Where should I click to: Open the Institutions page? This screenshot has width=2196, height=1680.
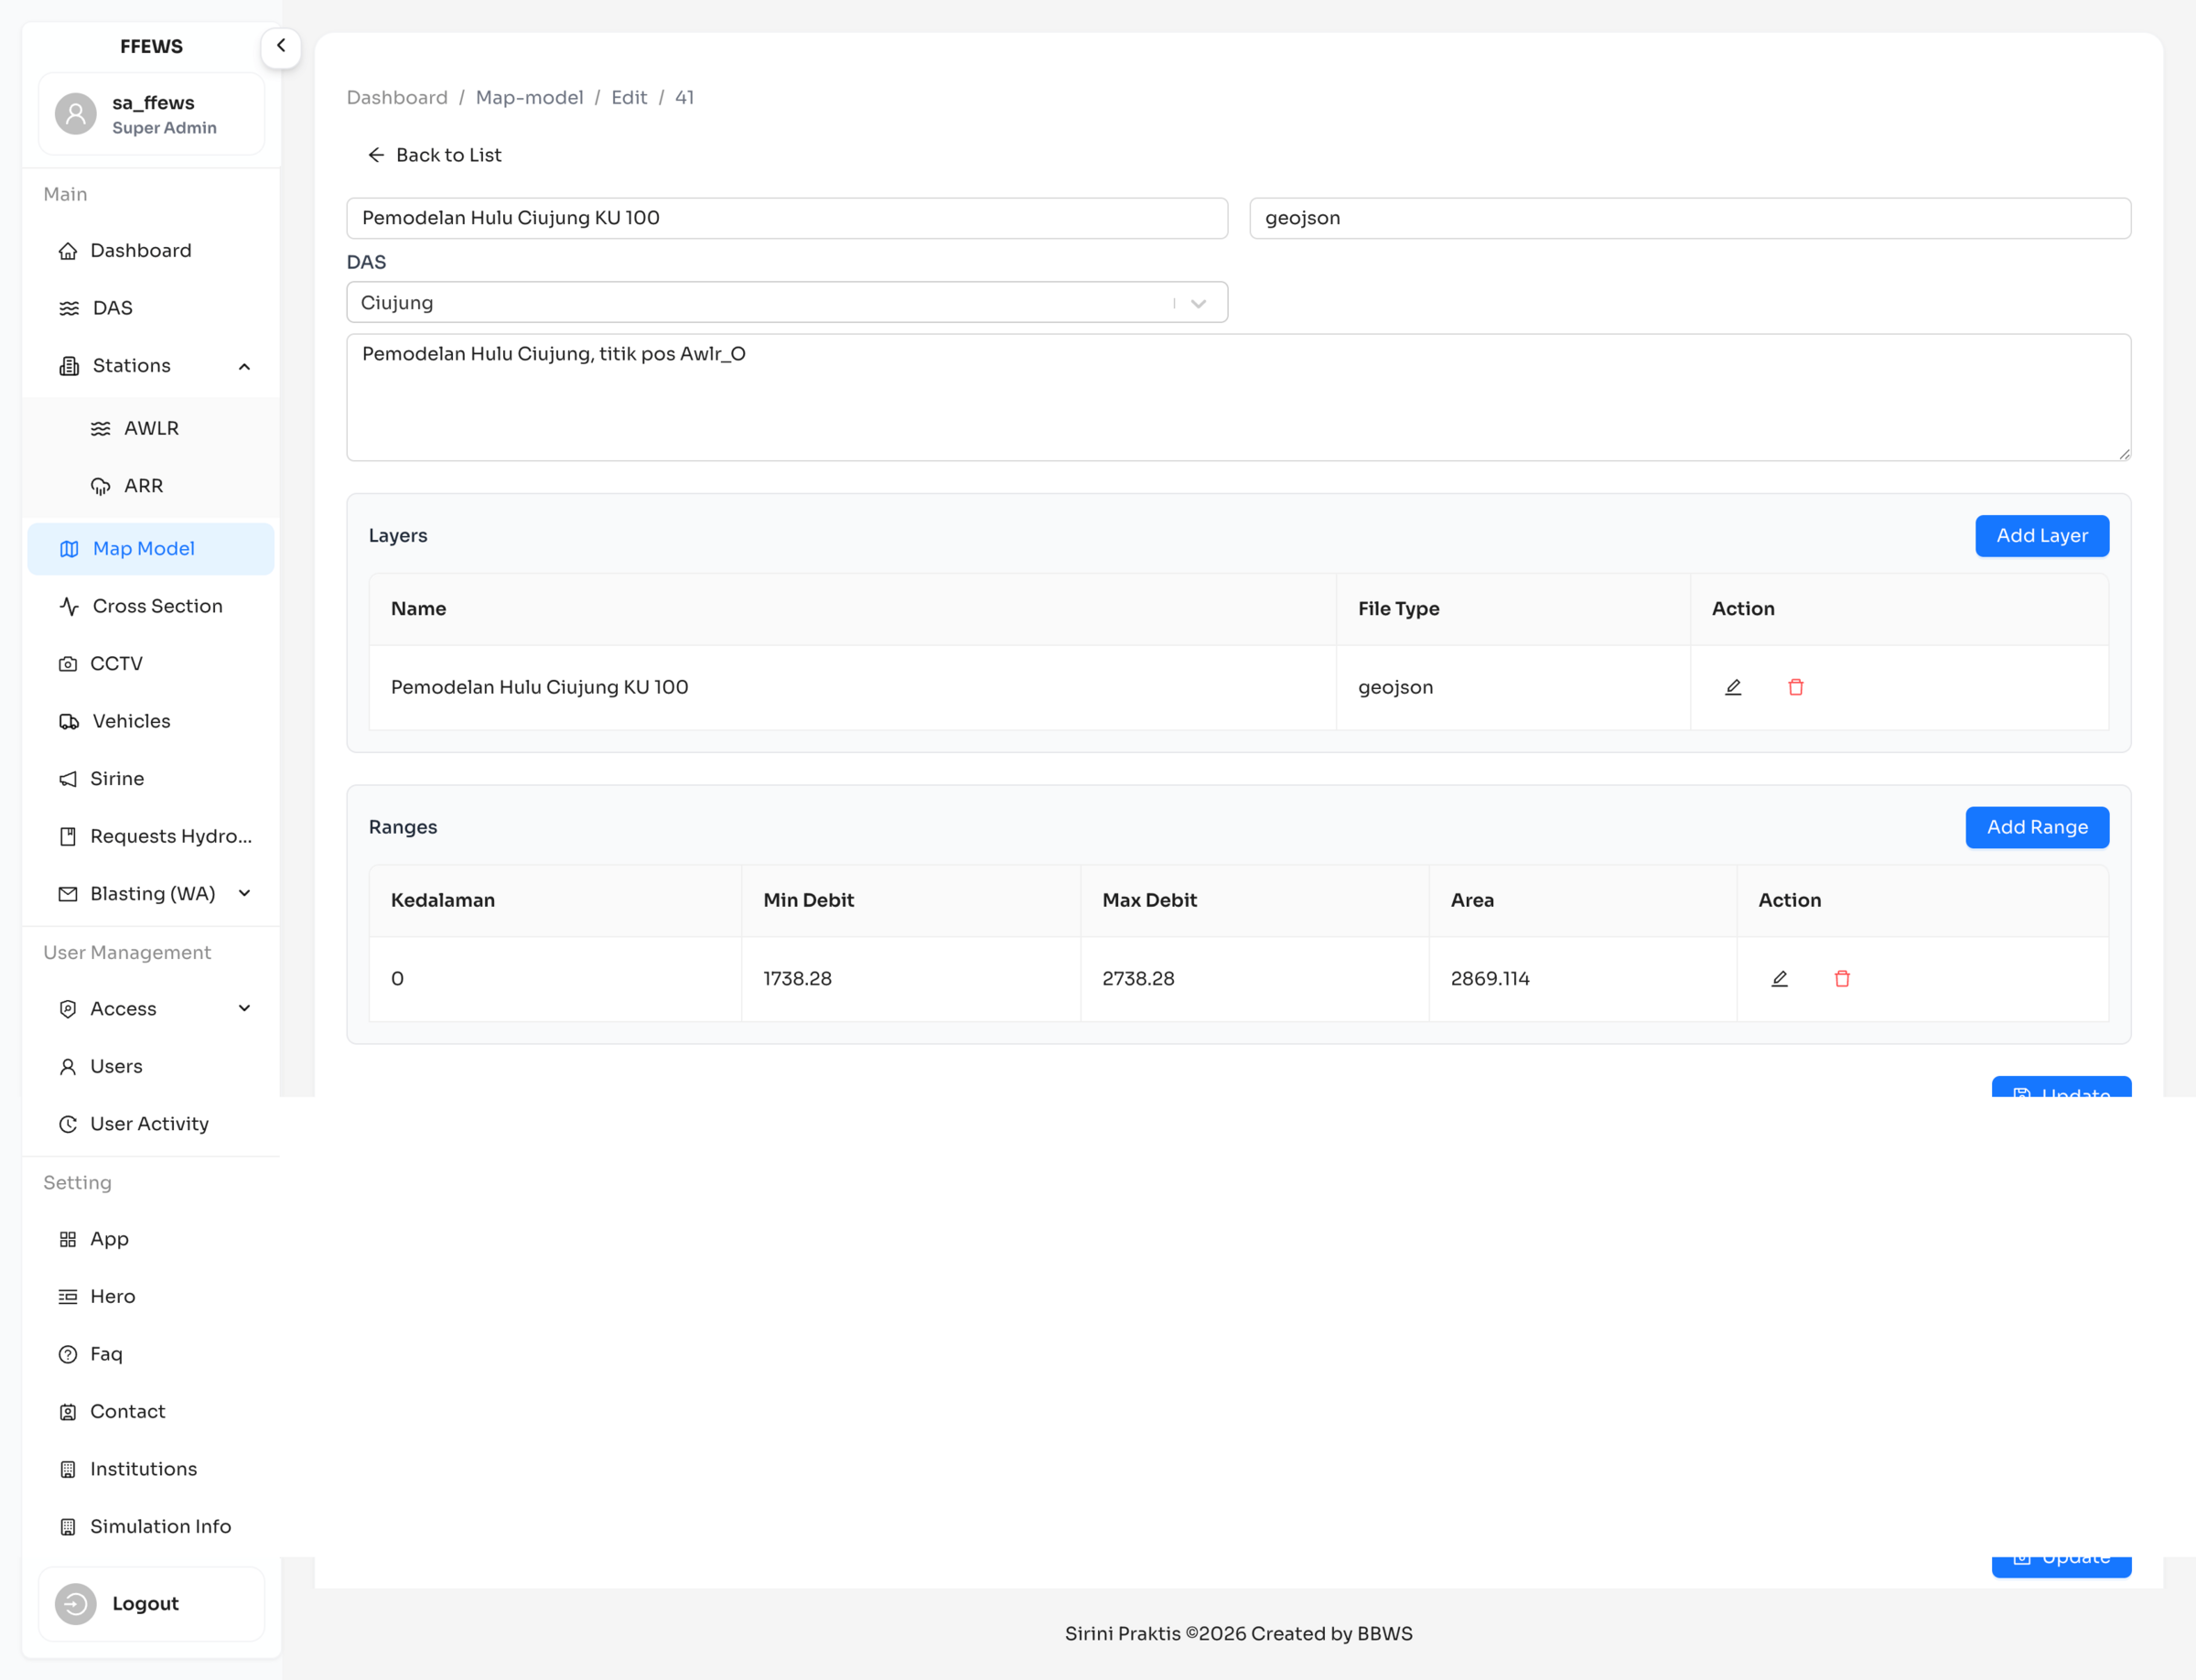coord(151,1469)
